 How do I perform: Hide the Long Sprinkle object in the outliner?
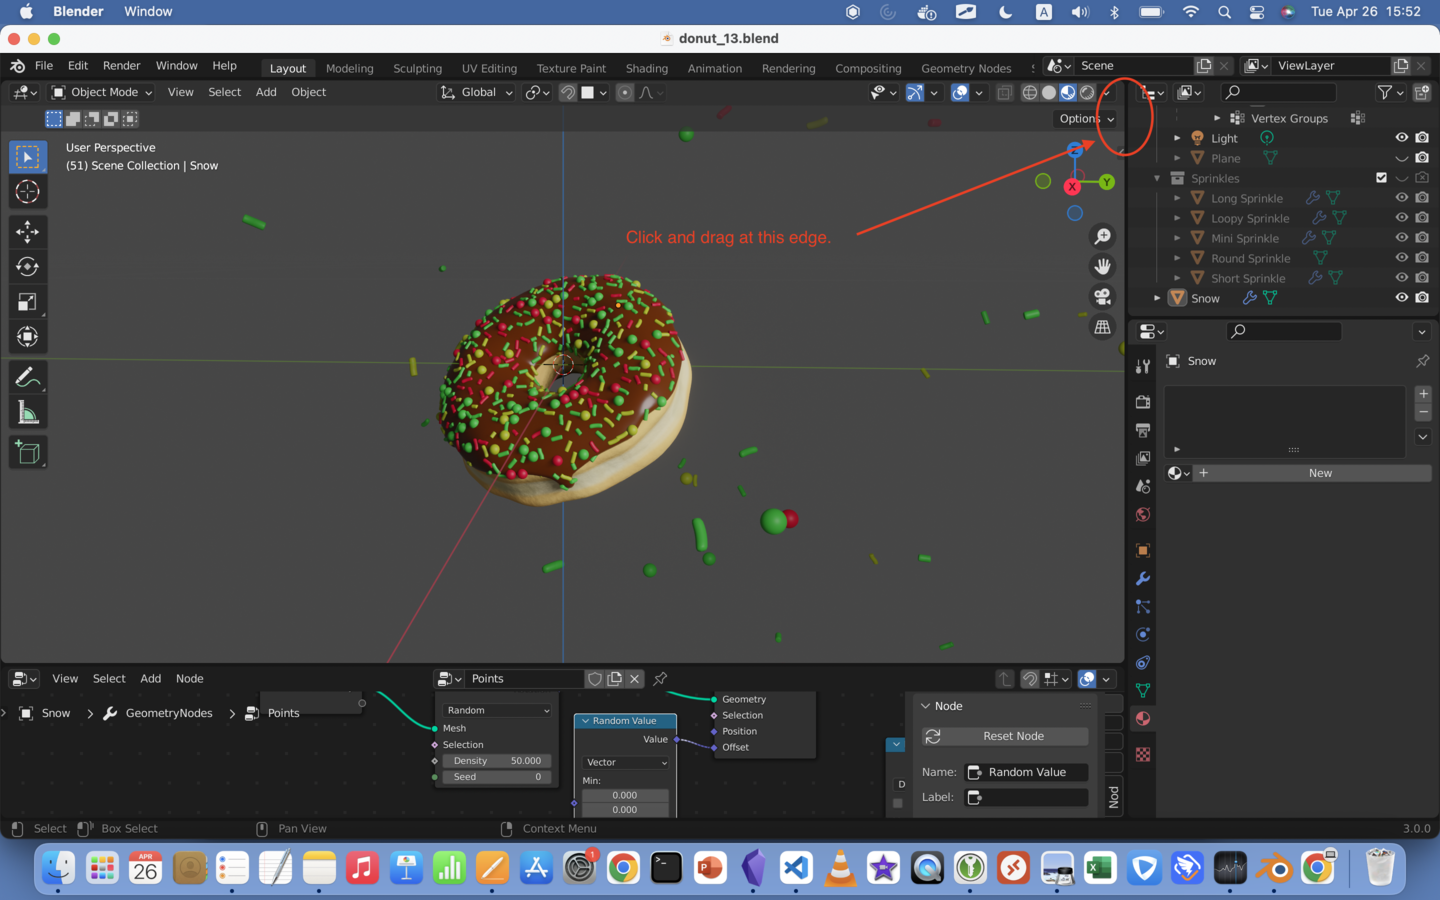1401,198
